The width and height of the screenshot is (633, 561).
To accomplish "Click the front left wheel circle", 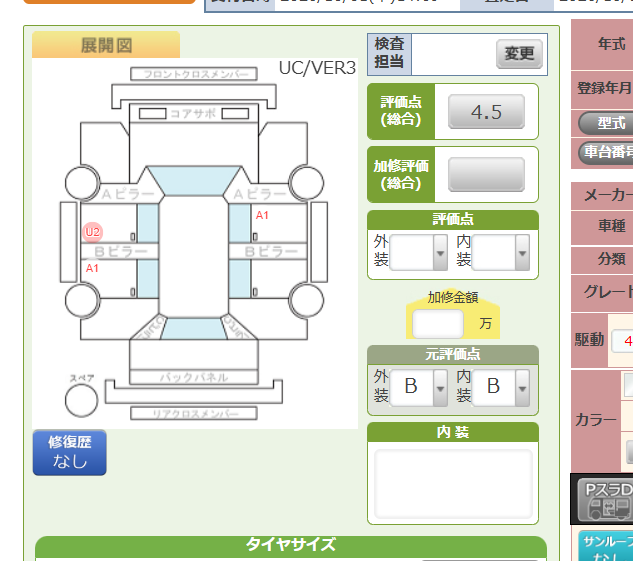I will 82,183.
